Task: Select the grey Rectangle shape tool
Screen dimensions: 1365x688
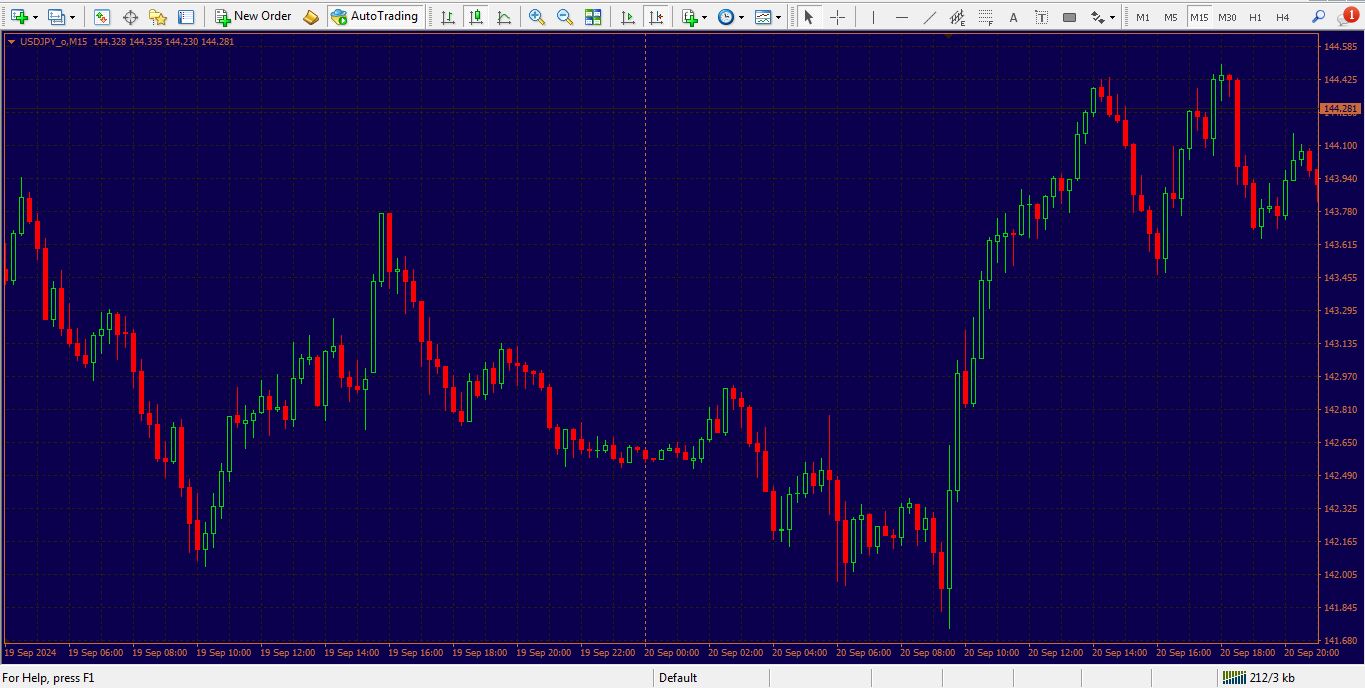Action: pyautogui.click(x=1069, y=17)
